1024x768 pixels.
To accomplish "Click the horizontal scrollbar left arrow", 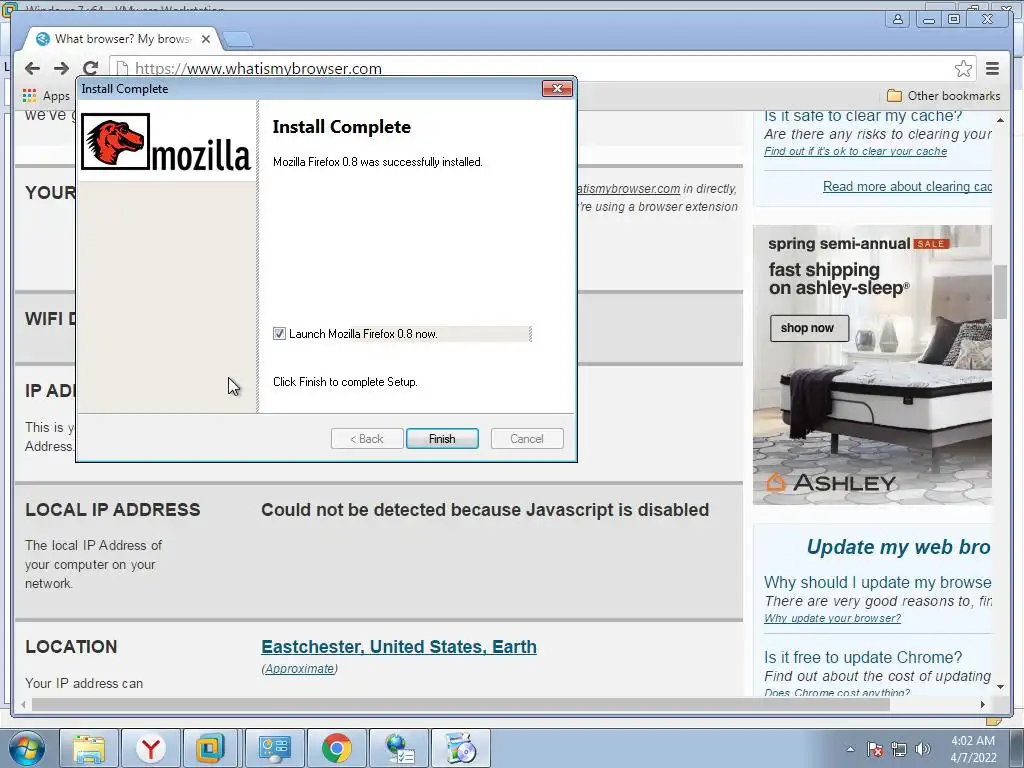I will 24,705.
